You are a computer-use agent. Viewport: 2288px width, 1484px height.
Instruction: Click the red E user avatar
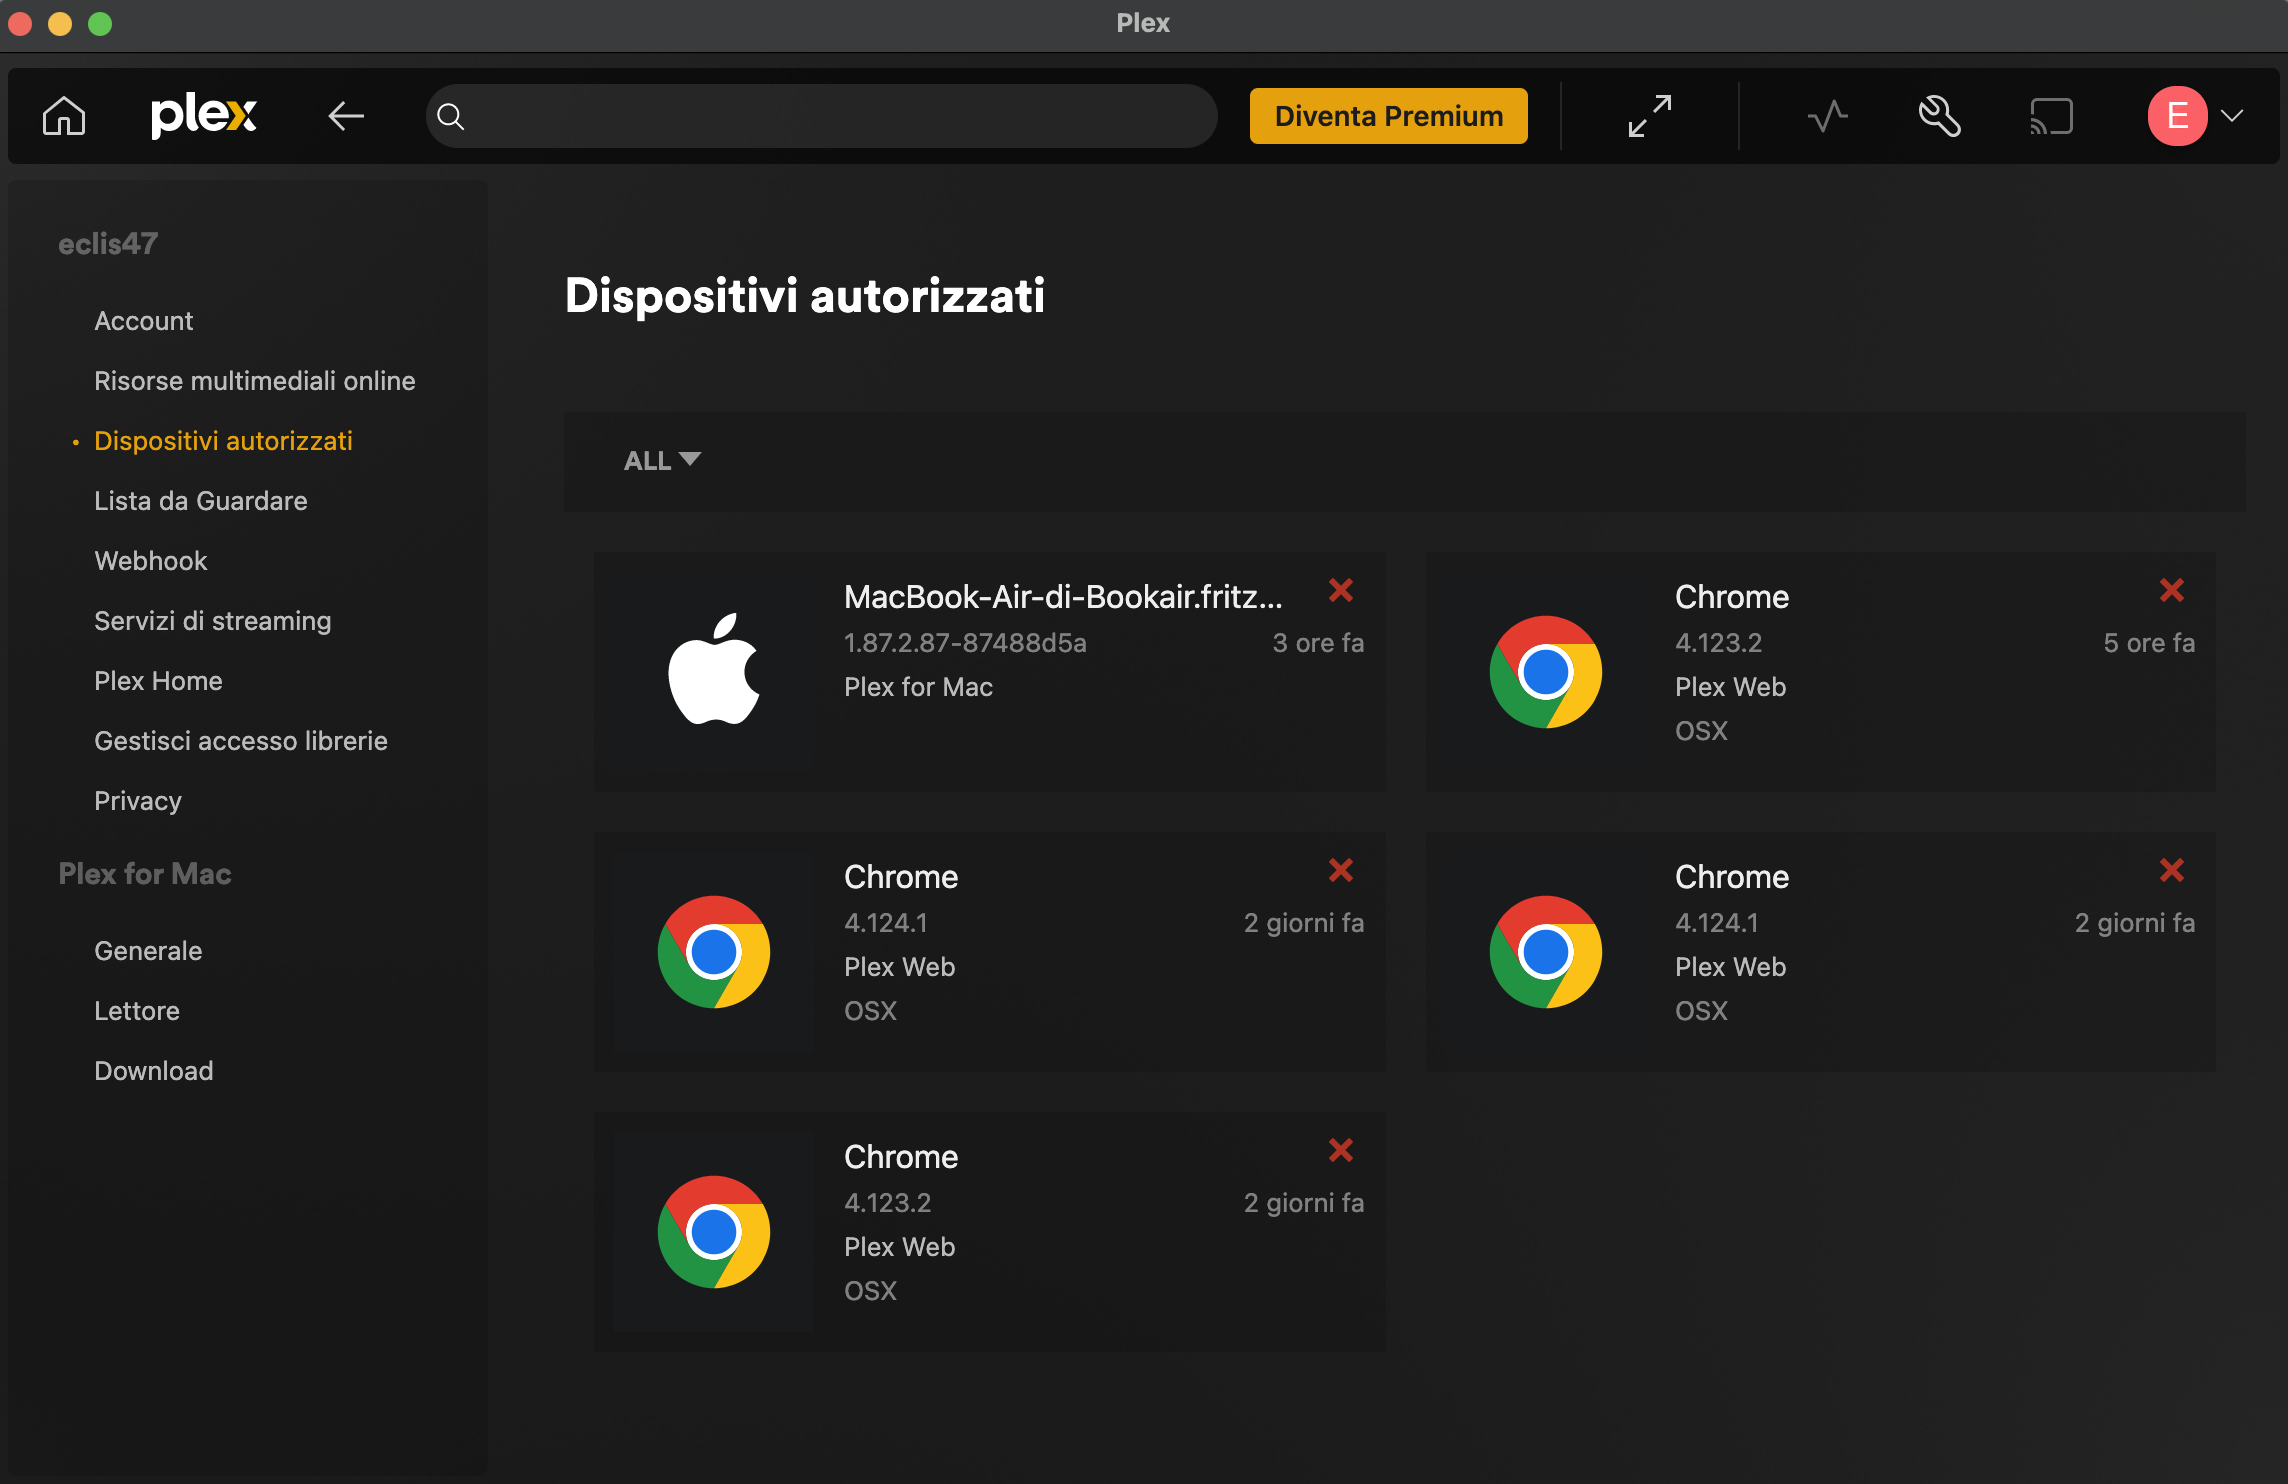(x=2177, y=116)
